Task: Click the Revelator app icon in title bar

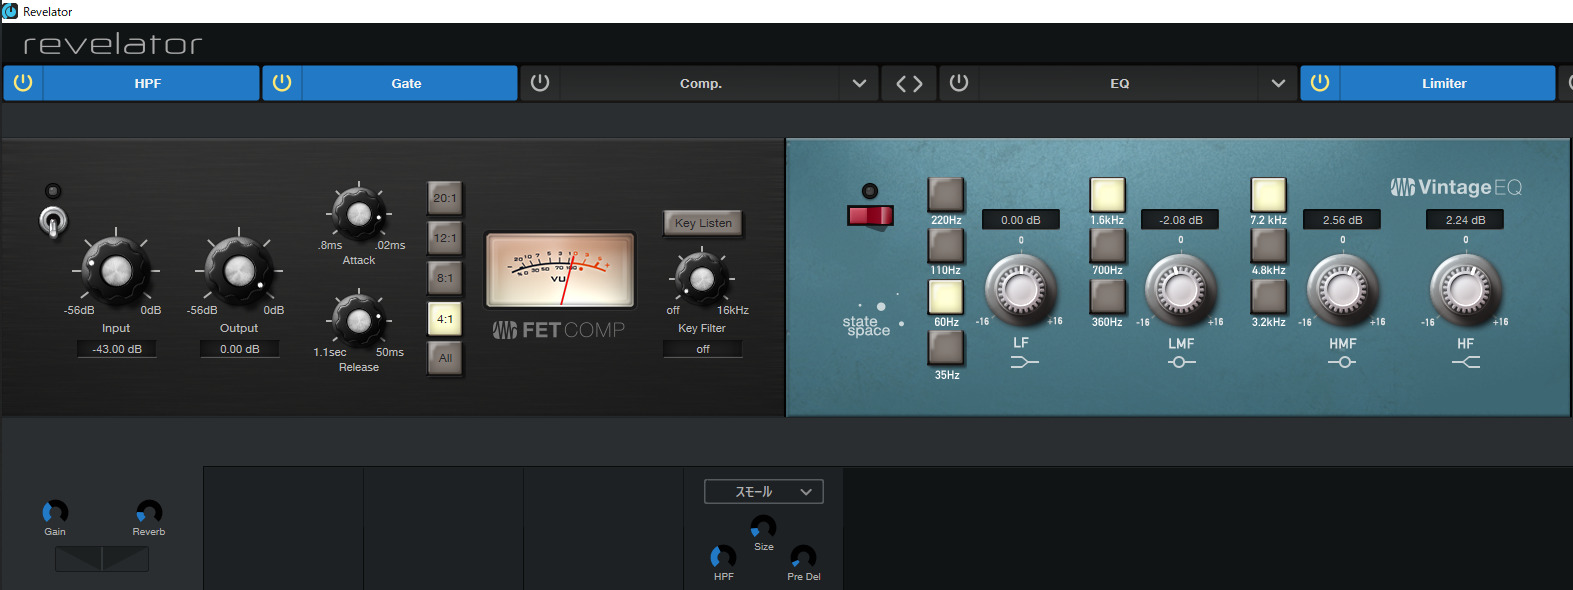Action: coord(10,11)
